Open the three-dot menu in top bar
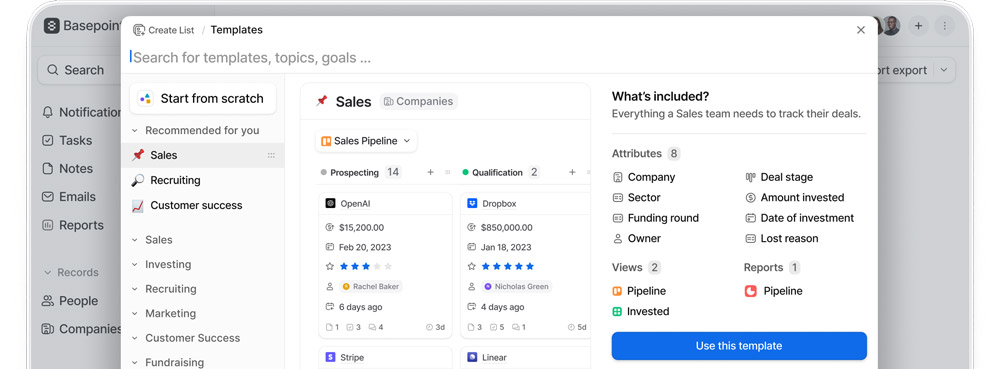1000x369 pixels. [944, 26]
